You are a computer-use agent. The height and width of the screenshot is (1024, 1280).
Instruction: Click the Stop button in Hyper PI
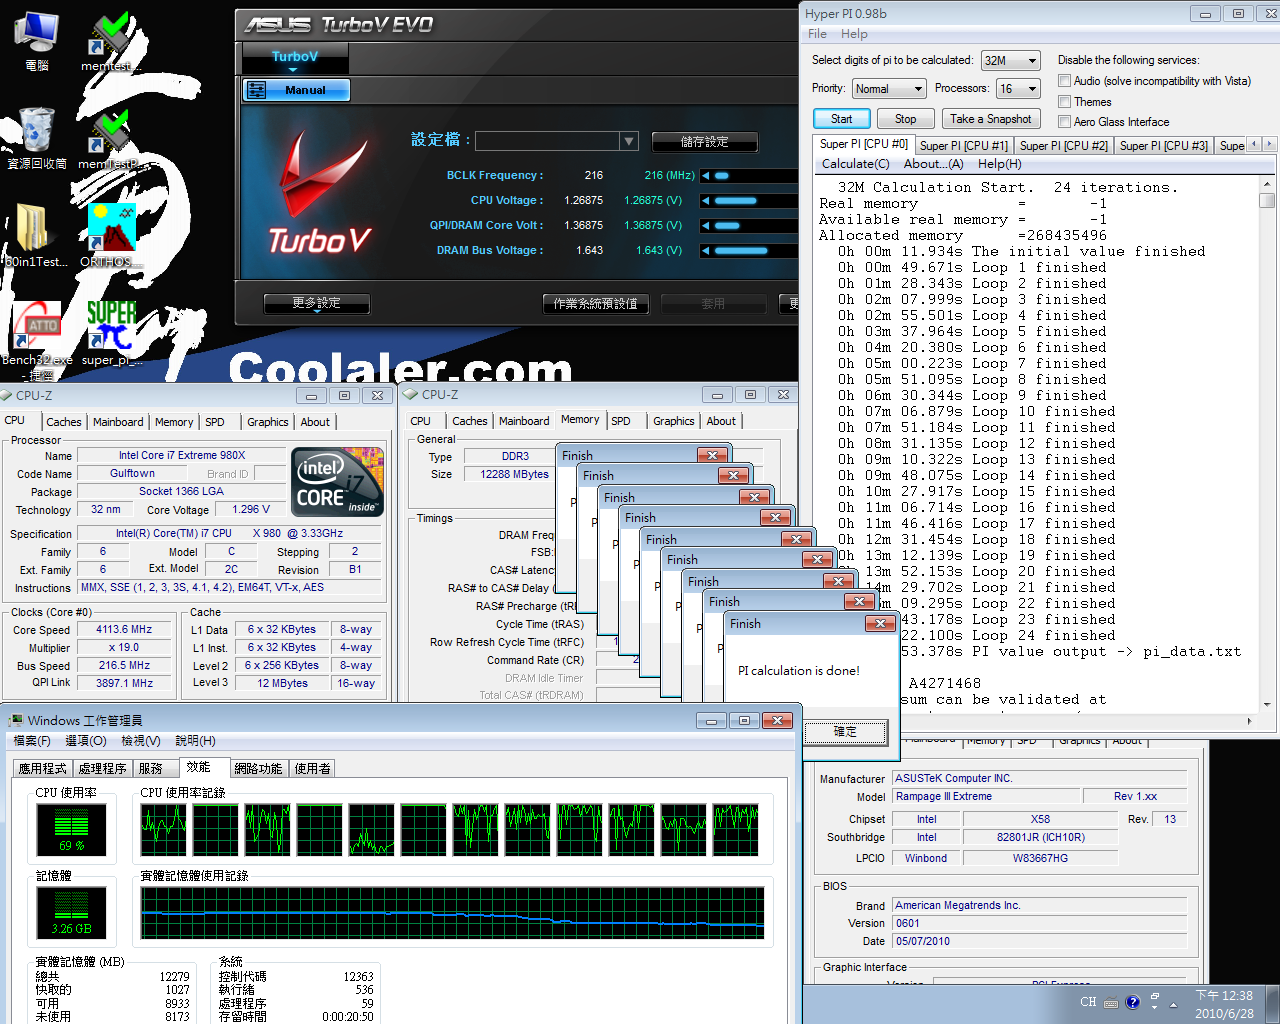pos(906,119)
